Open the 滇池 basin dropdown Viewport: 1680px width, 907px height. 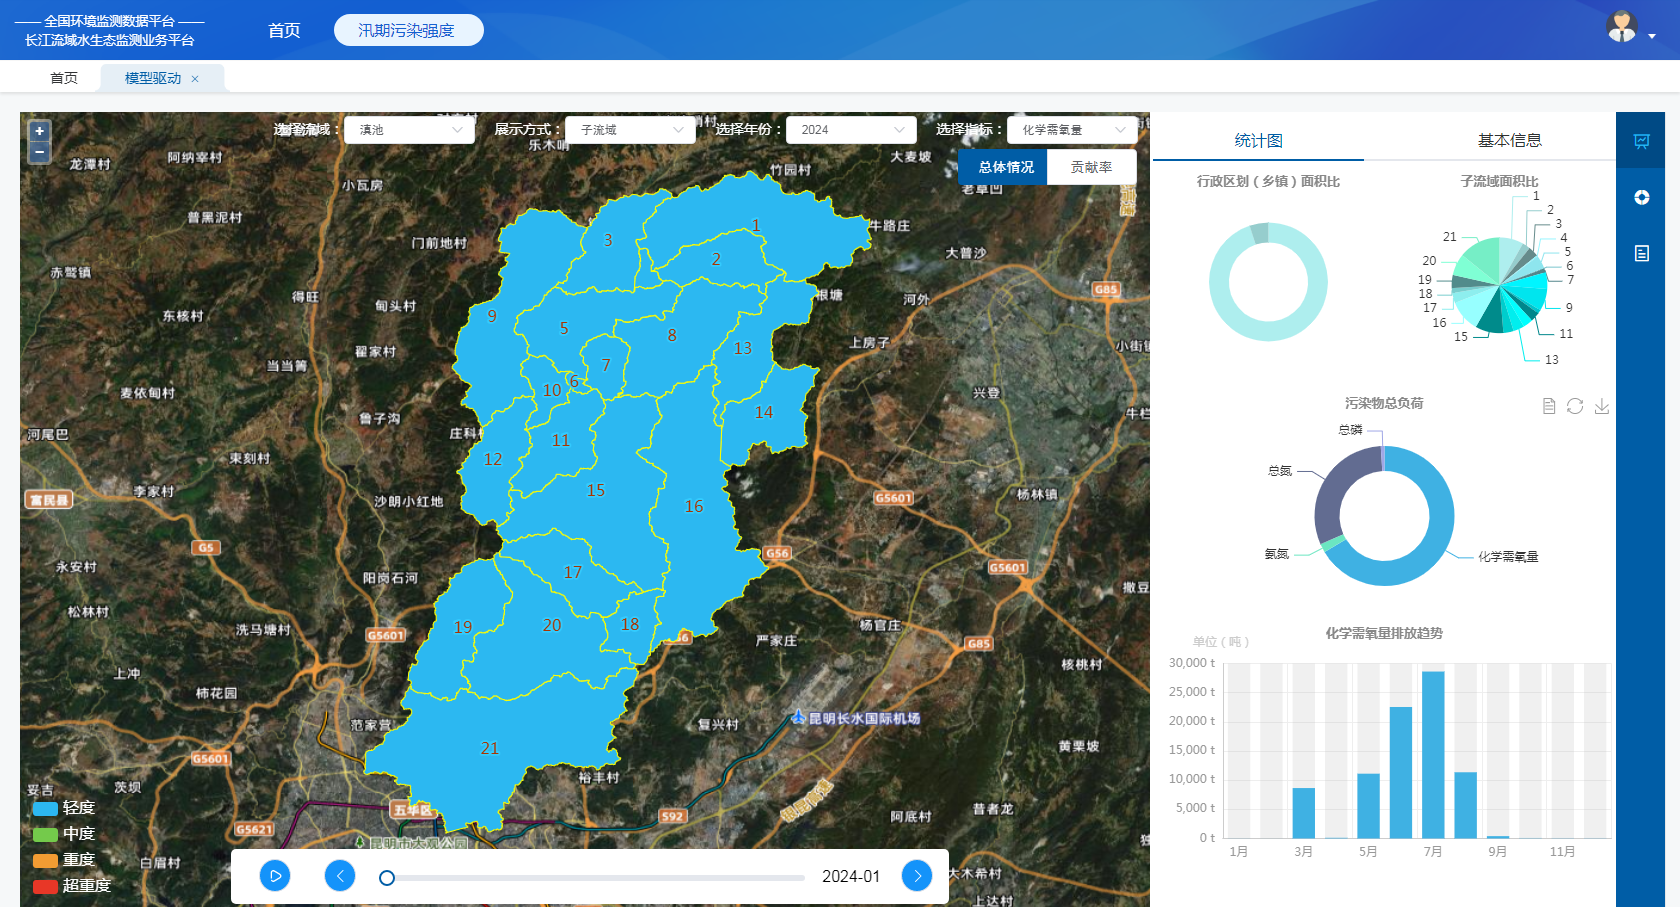pos(409,130)
